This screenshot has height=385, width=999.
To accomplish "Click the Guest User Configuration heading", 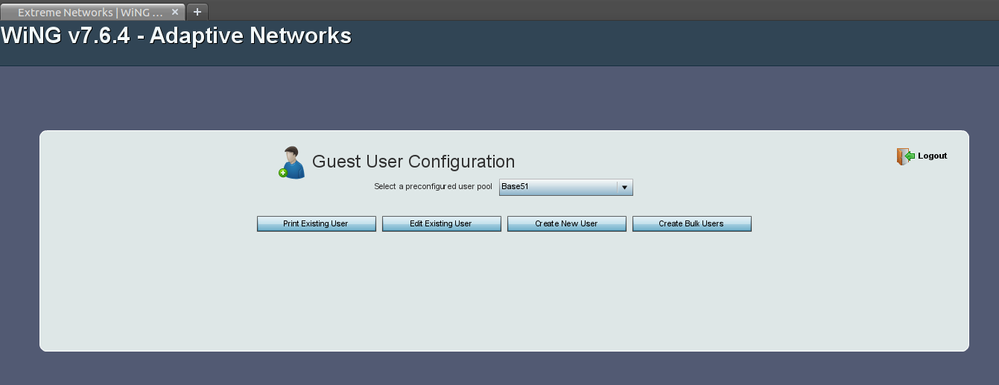I will pyautogui.click(x=413, y=161).
